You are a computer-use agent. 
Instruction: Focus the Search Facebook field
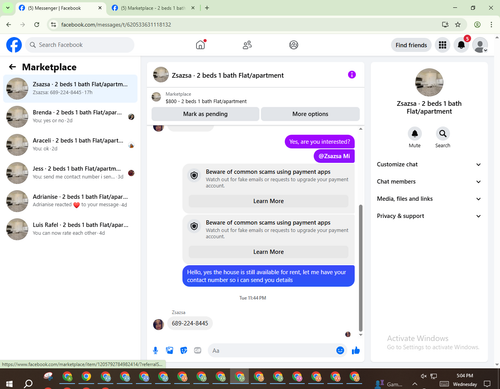tap(80, 45)
